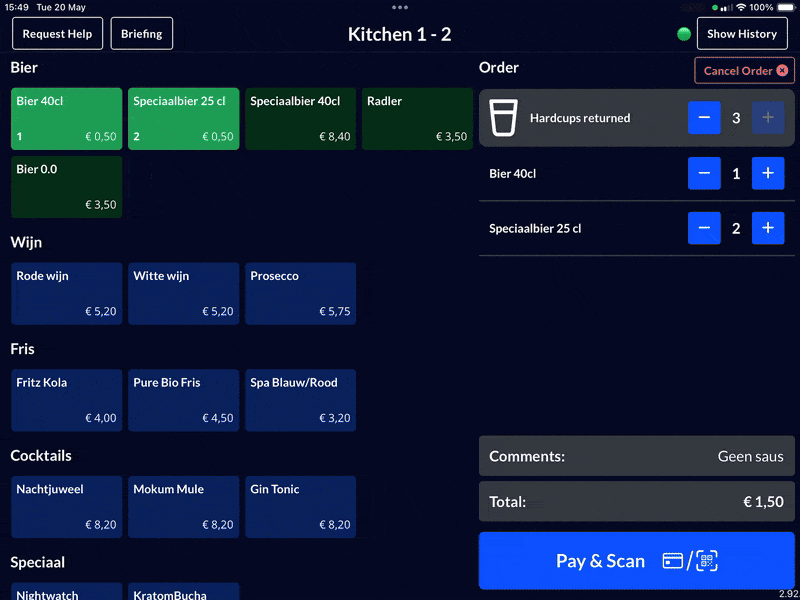Decrease Speciaalbier 25 cl quantity
Screen dimensions: 800x600
[704, 228]
